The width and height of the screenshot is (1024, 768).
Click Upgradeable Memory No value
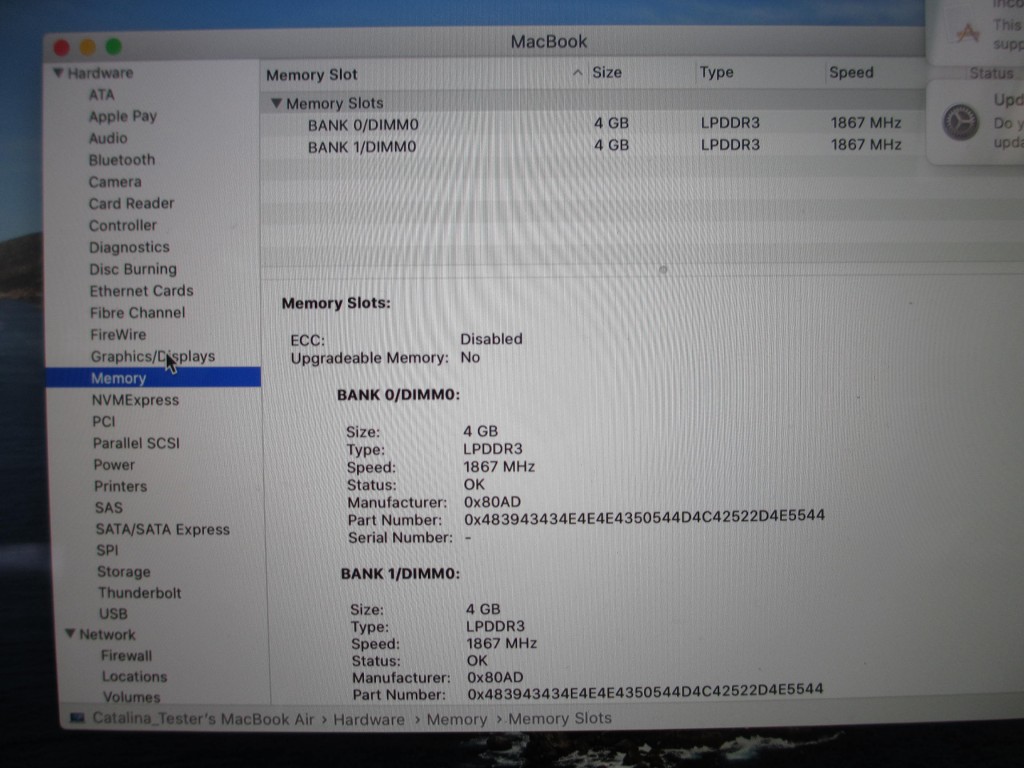(x=470, y=357)
